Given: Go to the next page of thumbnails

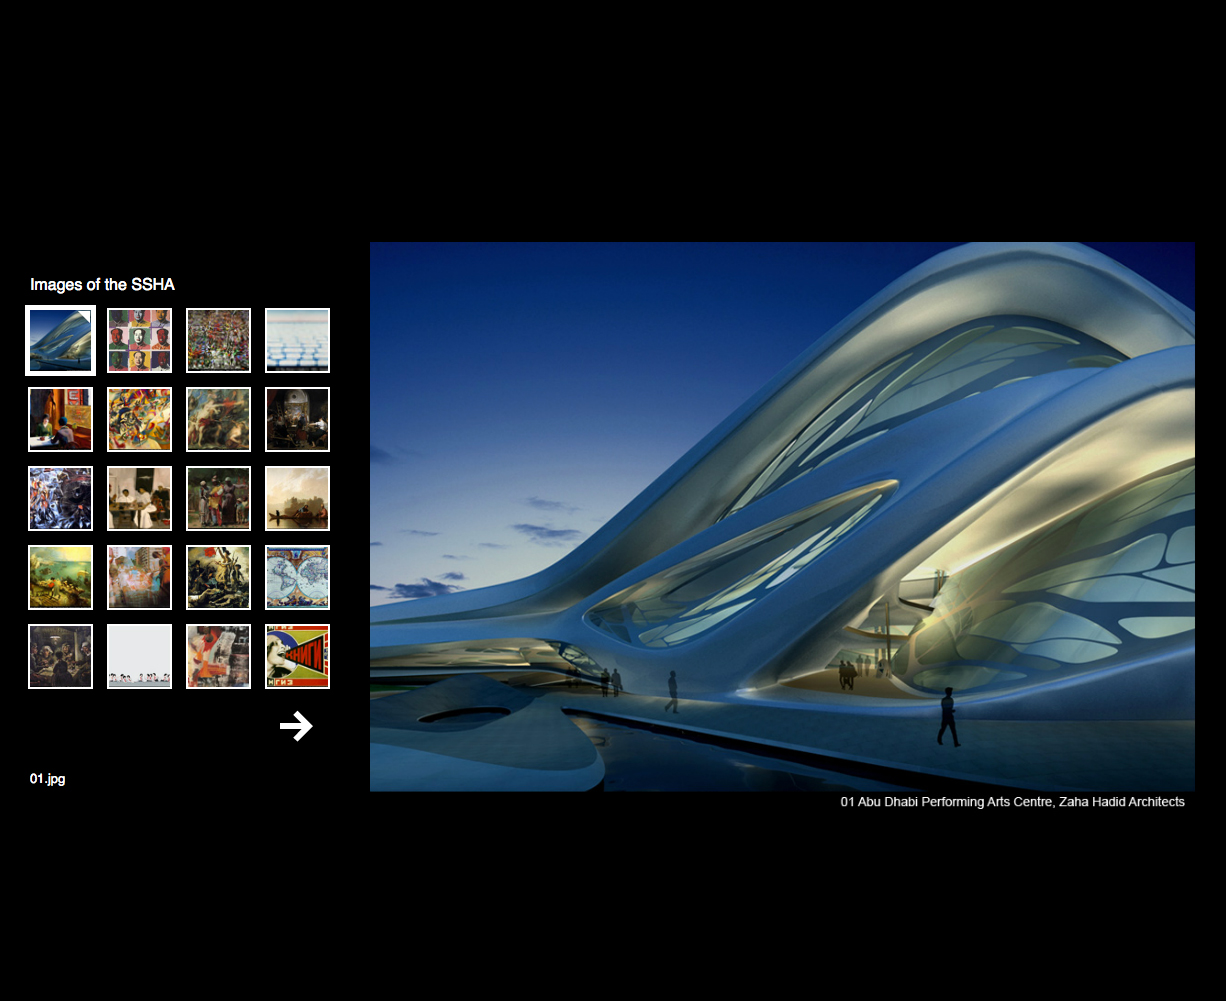Looking at the screenshot, I should tap(296, 726).
